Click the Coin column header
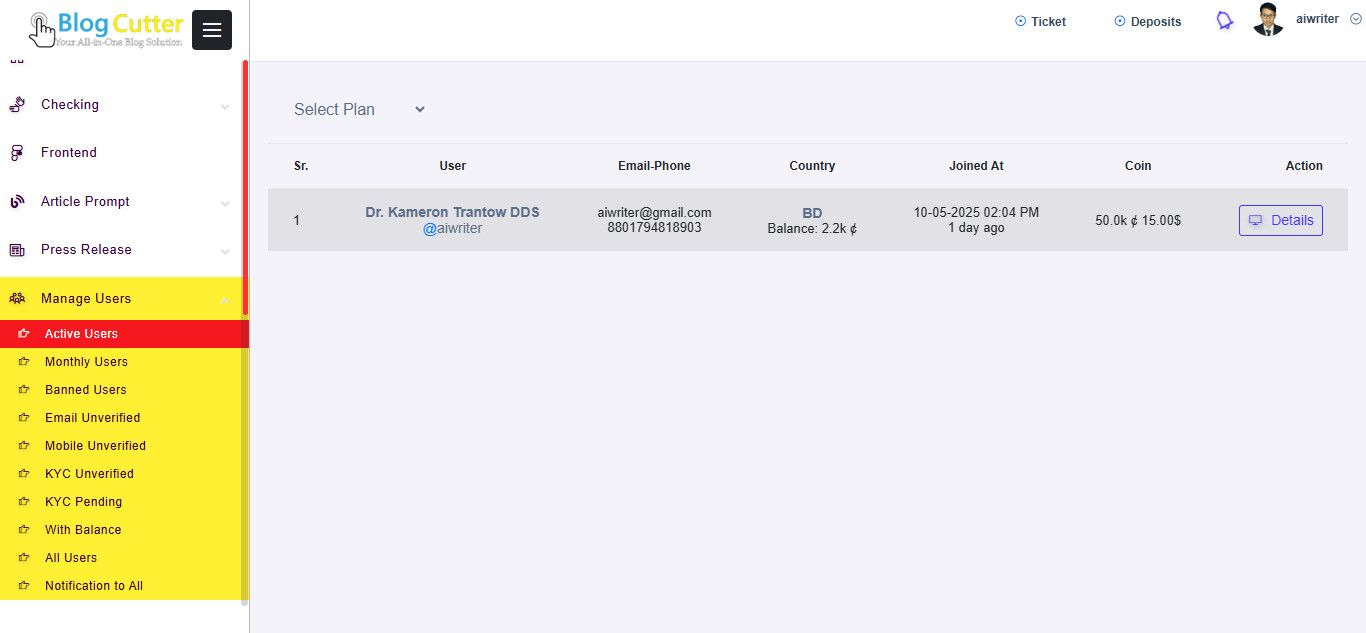Screen dimensions: 1366x633 pos(1138,166)
